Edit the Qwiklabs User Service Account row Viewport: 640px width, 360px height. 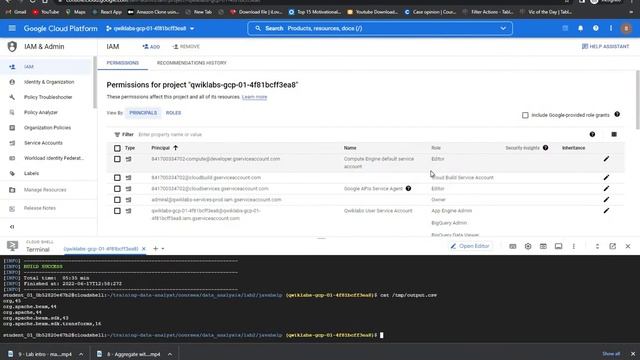[x=606, y=211]
